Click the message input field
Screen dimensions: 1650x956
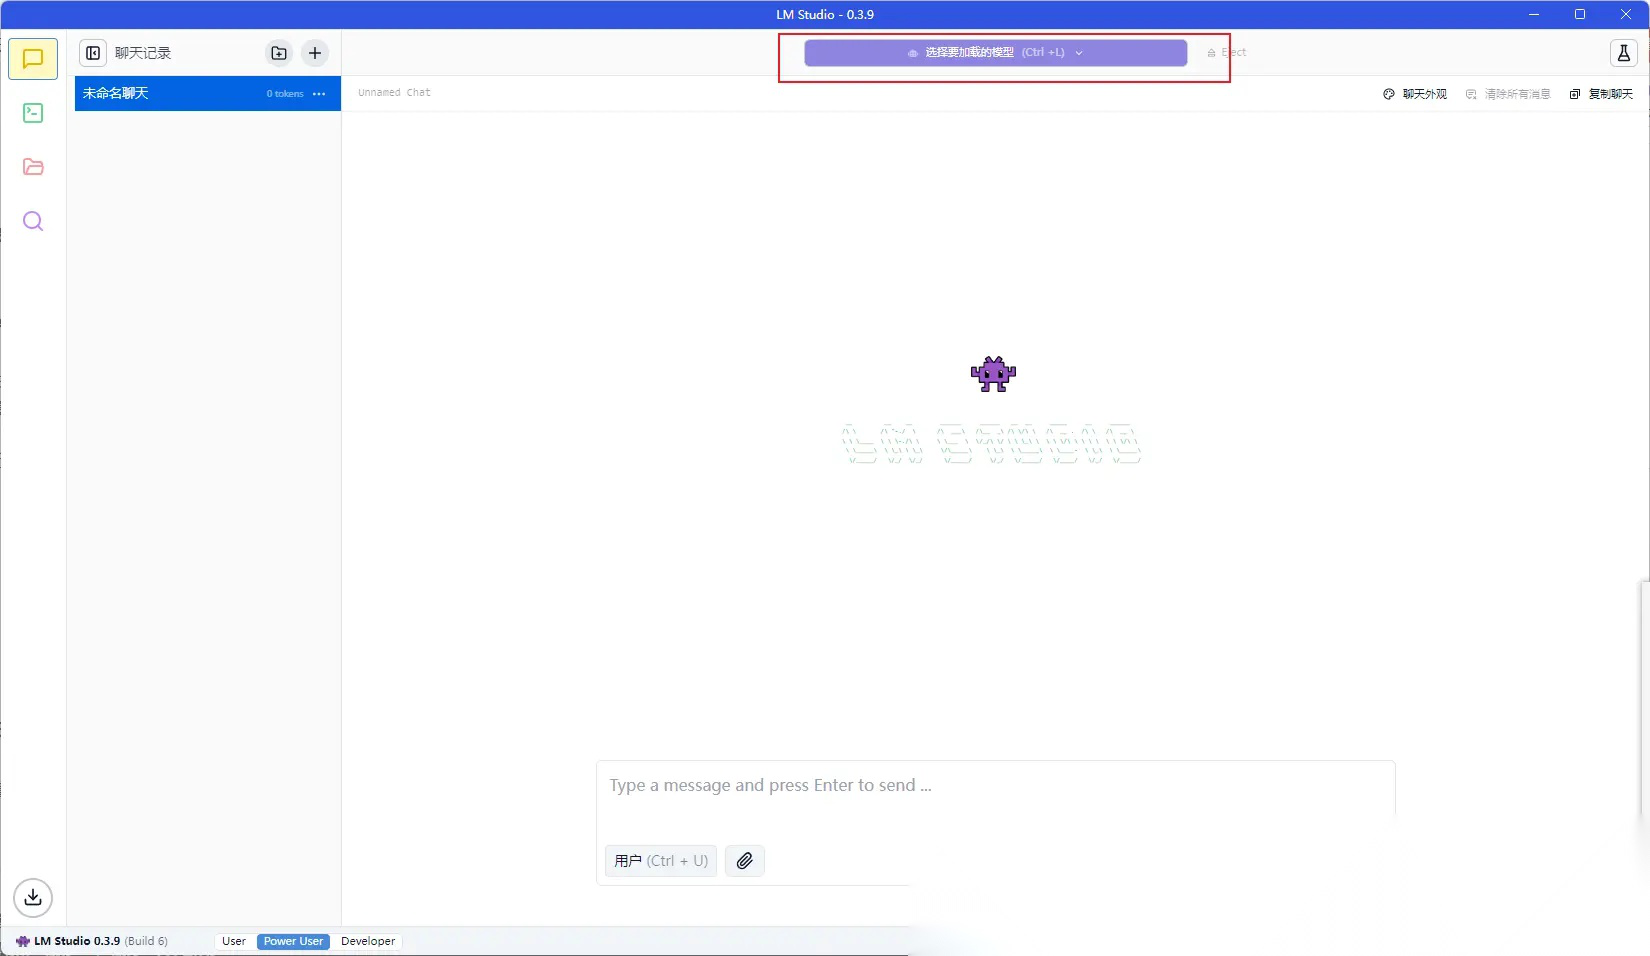(x=995, y=788)
